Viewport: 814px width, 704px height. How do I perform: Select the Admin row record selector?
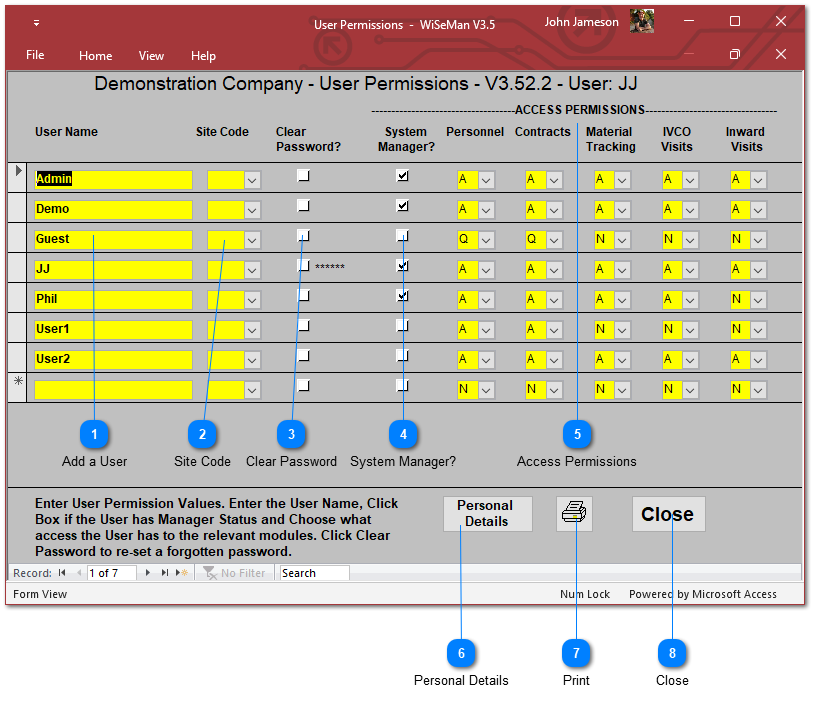(17, 178)
